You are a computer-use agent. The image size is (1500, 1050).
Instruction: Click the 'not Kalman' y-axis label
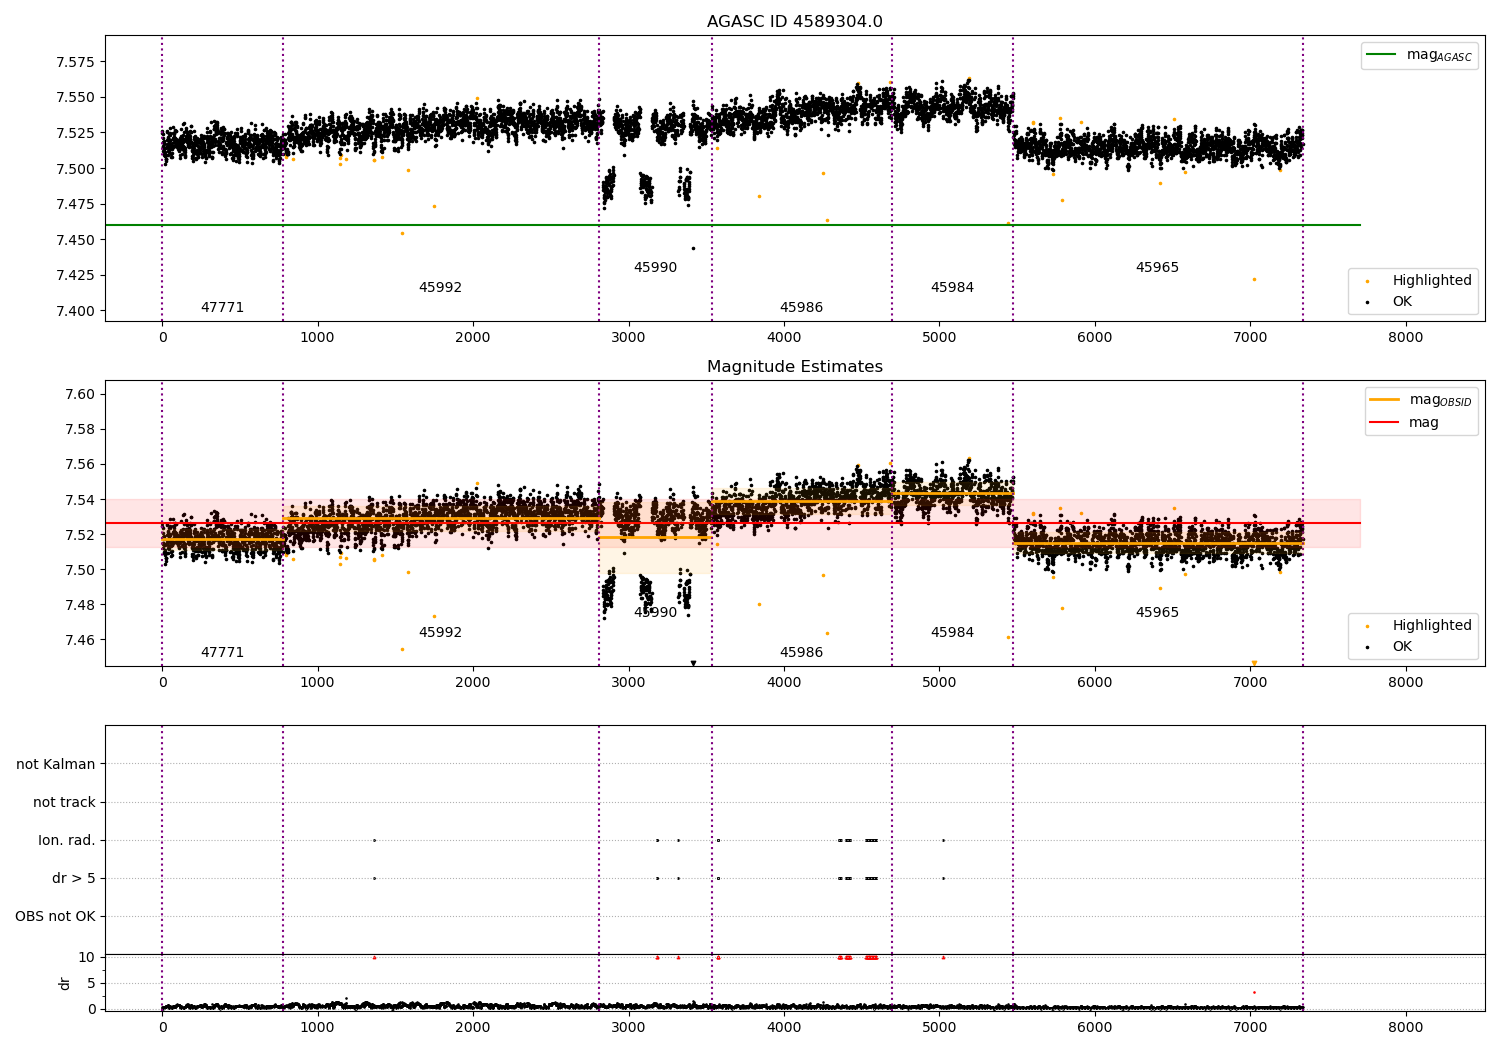point(56,765)
